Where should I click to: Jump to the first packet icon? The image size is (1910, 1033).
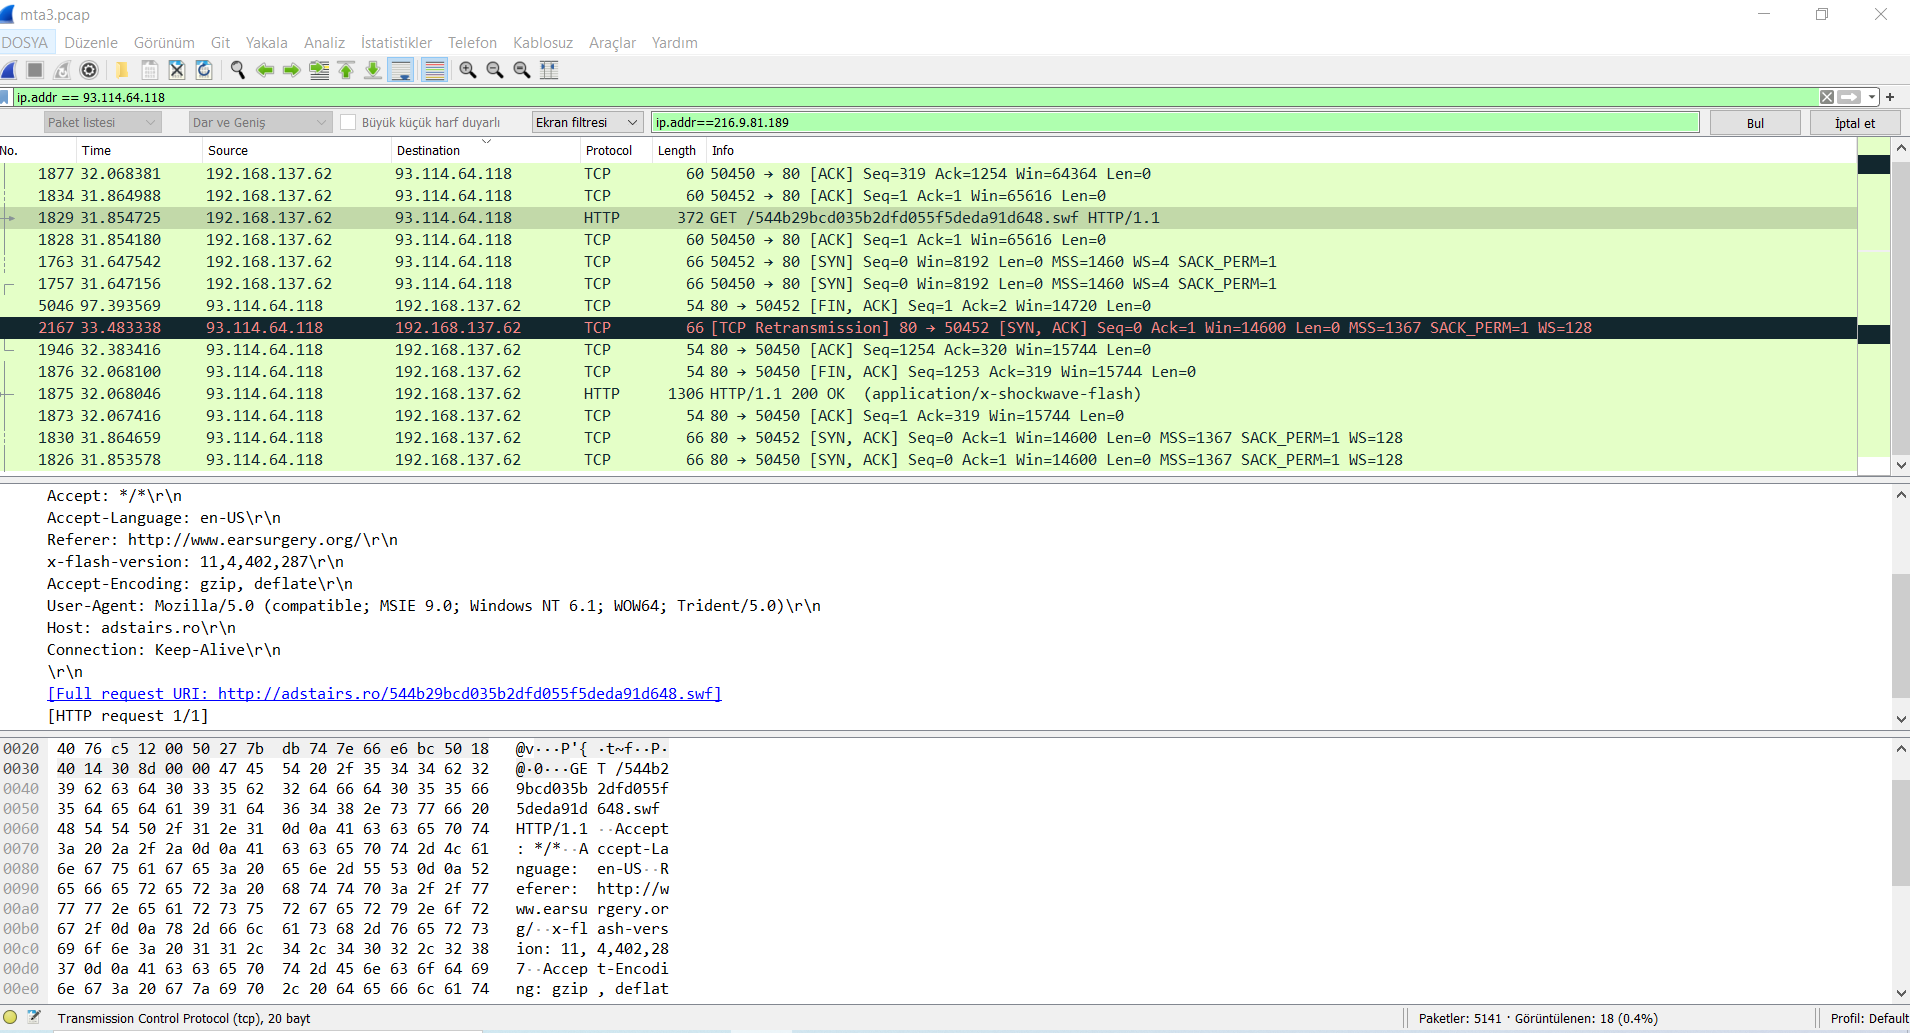[x=346, y=70]
